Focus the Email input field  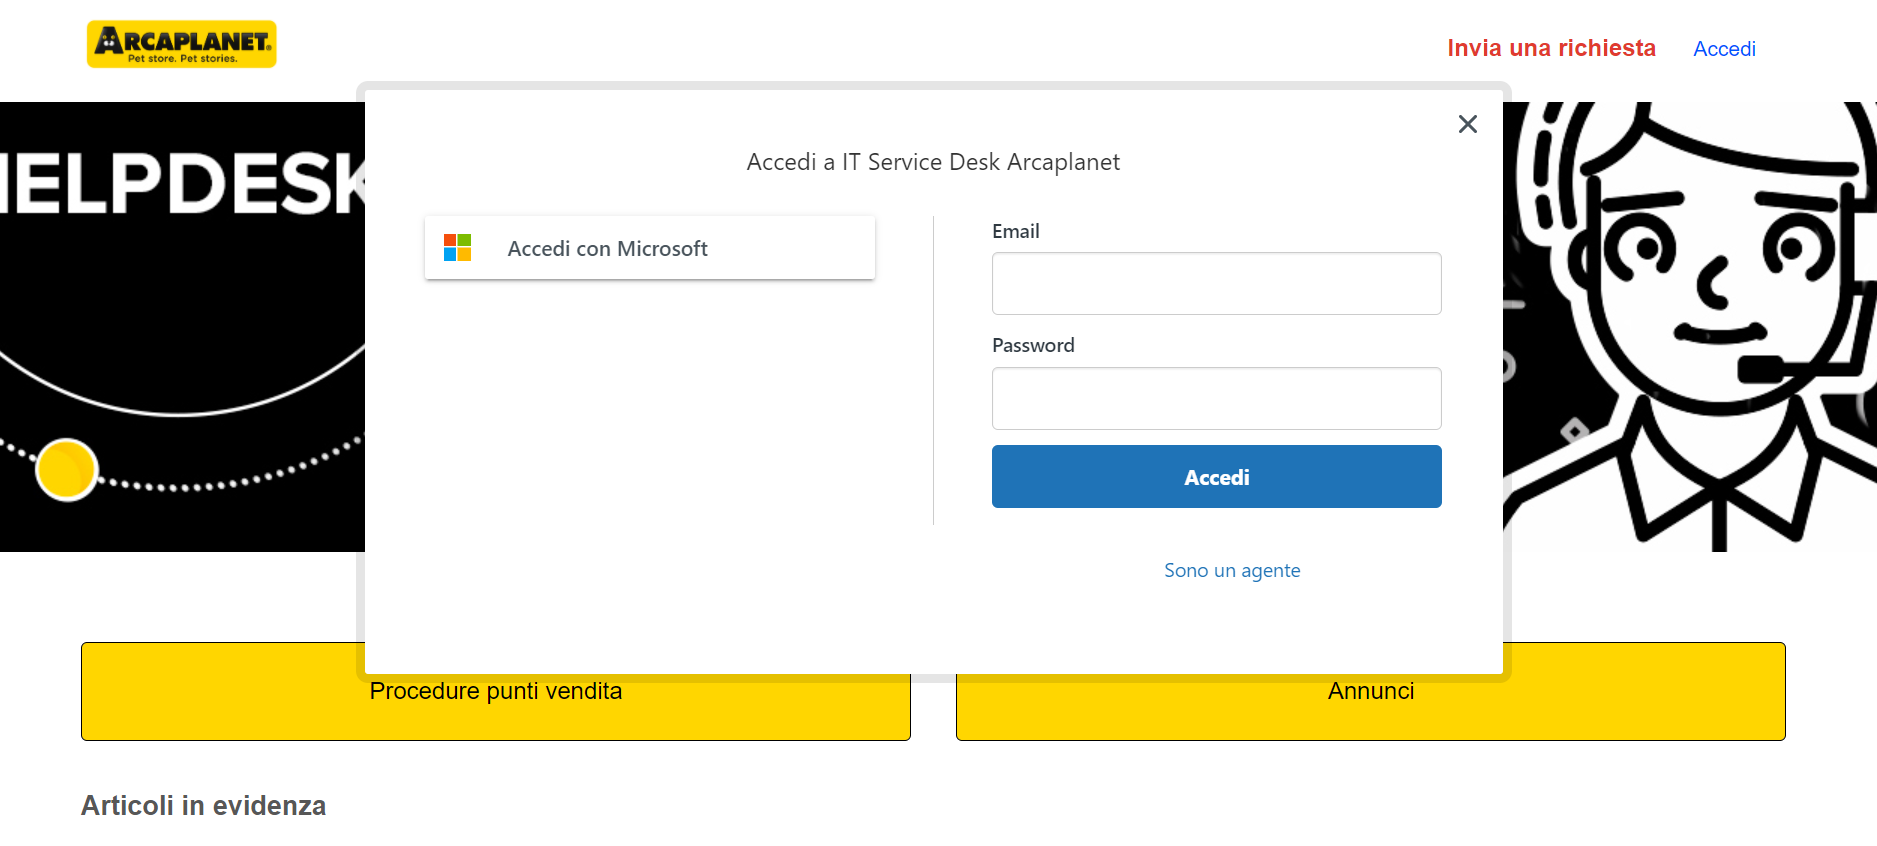click(1216, 284)
